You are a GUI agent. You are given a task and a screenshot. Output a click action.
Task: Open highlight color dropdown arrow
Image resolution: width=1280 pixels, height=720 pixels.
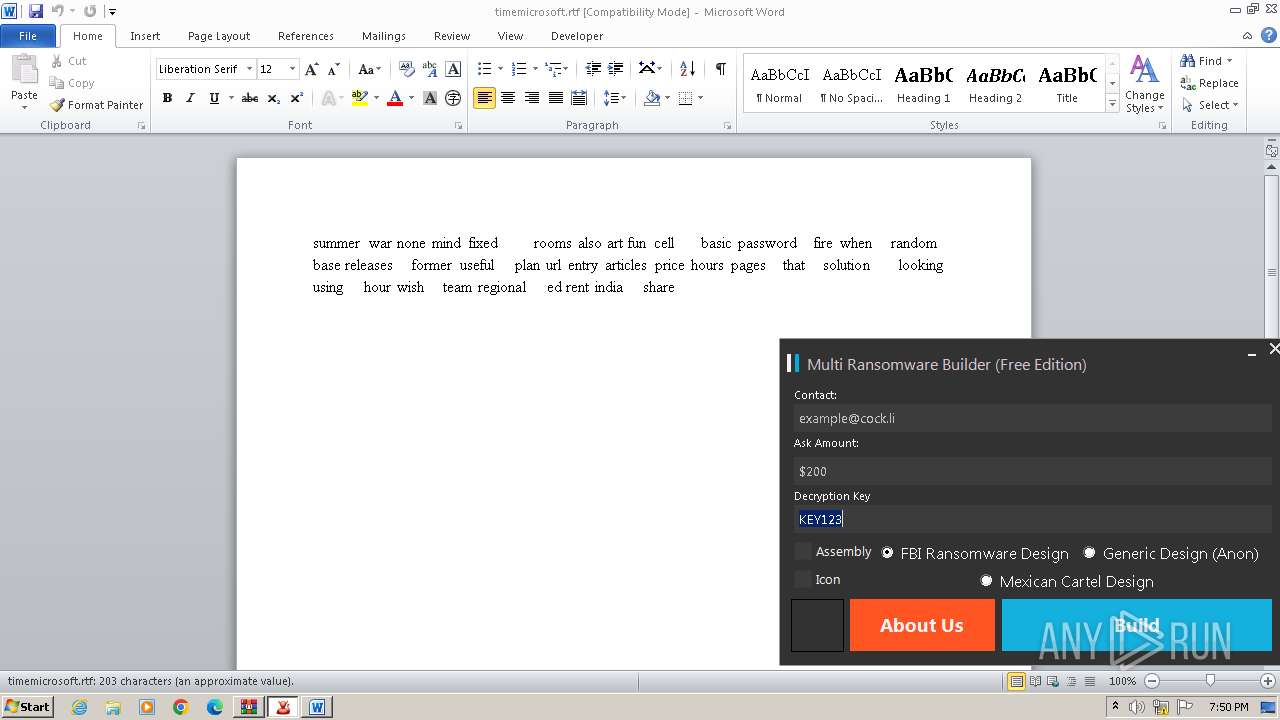tap(376, 98)
